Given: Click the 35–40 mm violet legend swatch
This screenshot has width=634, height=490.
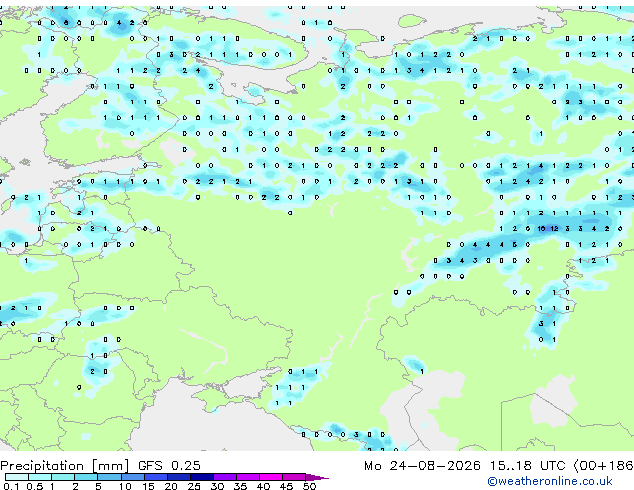Looking at the screenshot, I should tap(248, 477).
